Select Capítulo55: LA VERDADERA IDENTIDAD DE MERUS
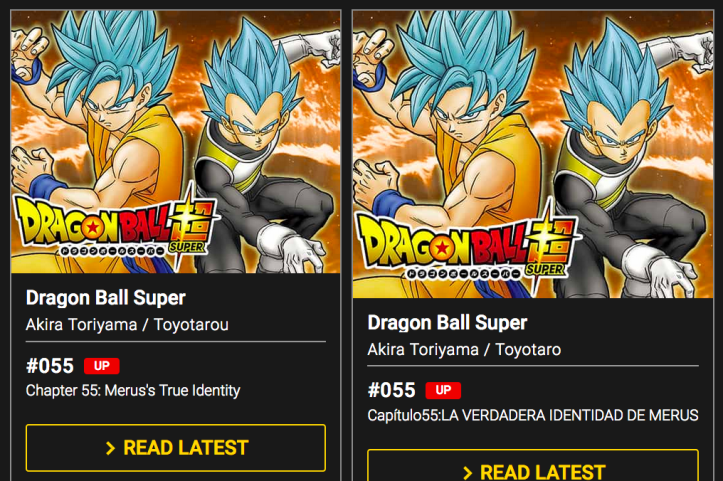Viewport: 723px width, 481px height. click(533, 415)
